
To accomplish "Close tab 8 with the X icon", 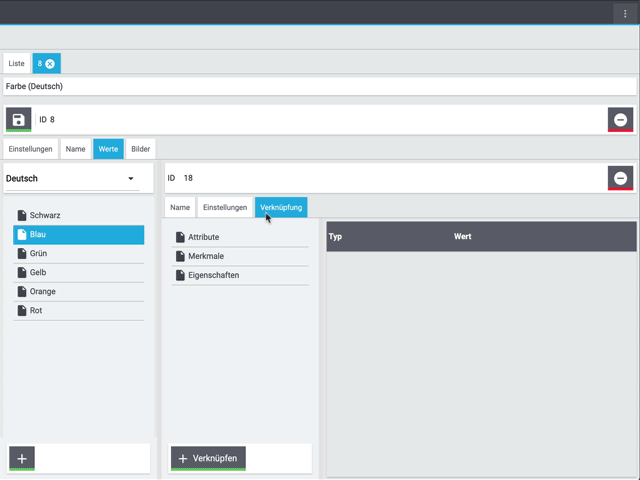I will click(50, 63).
